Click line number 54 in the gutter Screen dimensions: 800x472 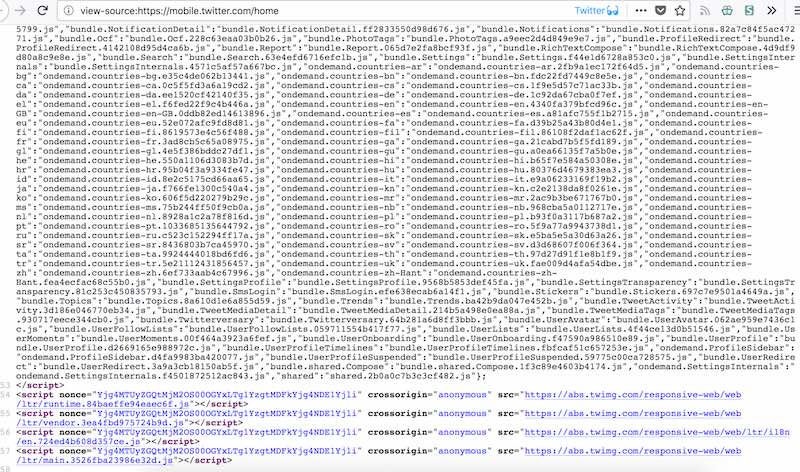5,394
